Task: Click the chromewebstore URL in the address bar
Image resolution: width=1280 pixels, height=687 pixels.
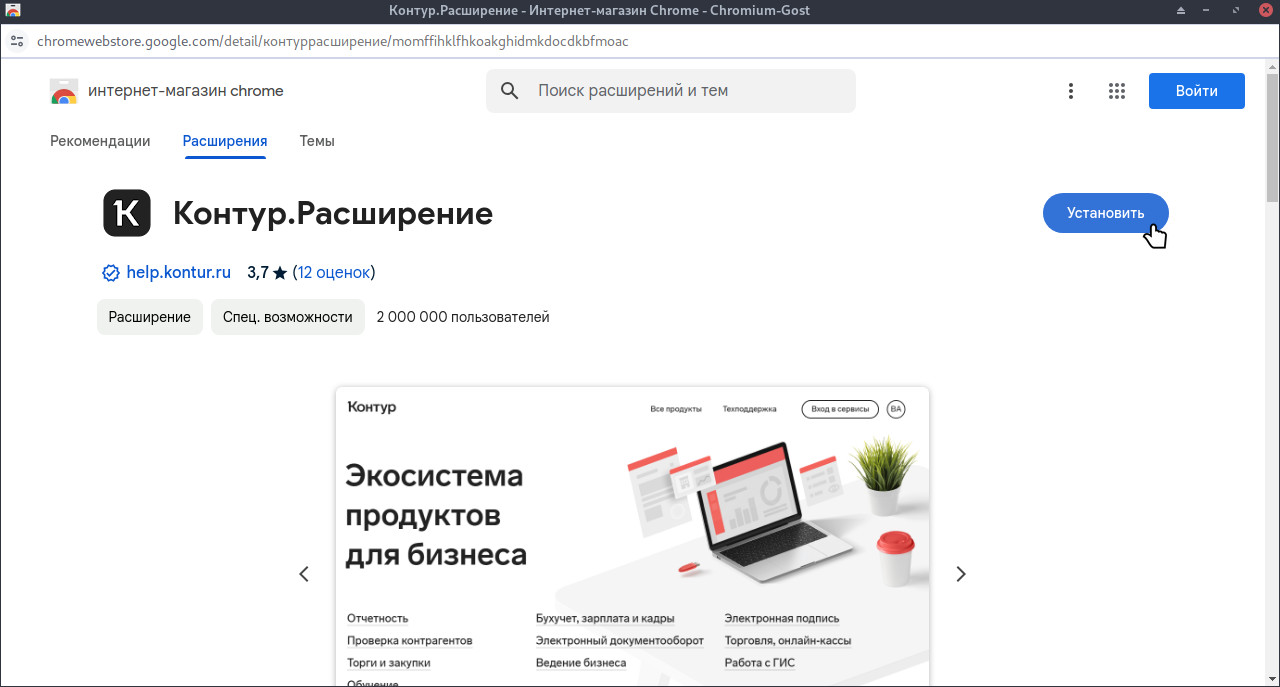Action: 333,41
